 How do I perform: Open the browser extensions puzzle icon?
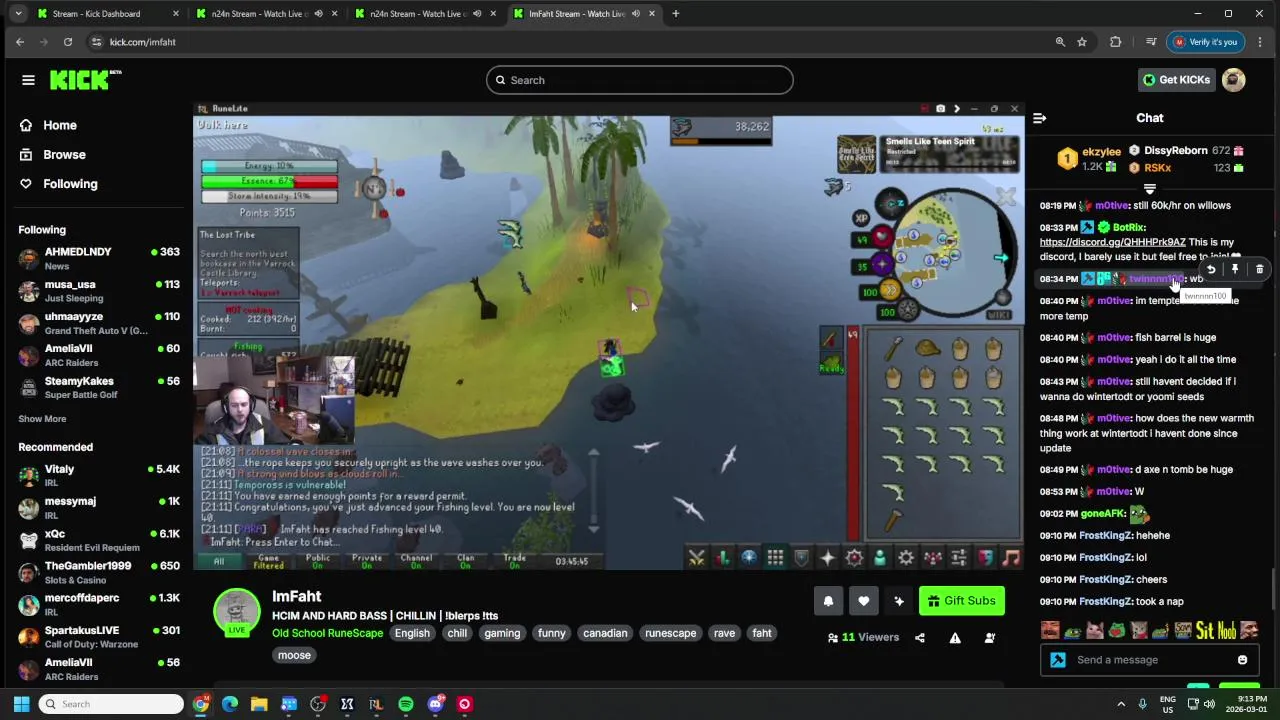1116,42
